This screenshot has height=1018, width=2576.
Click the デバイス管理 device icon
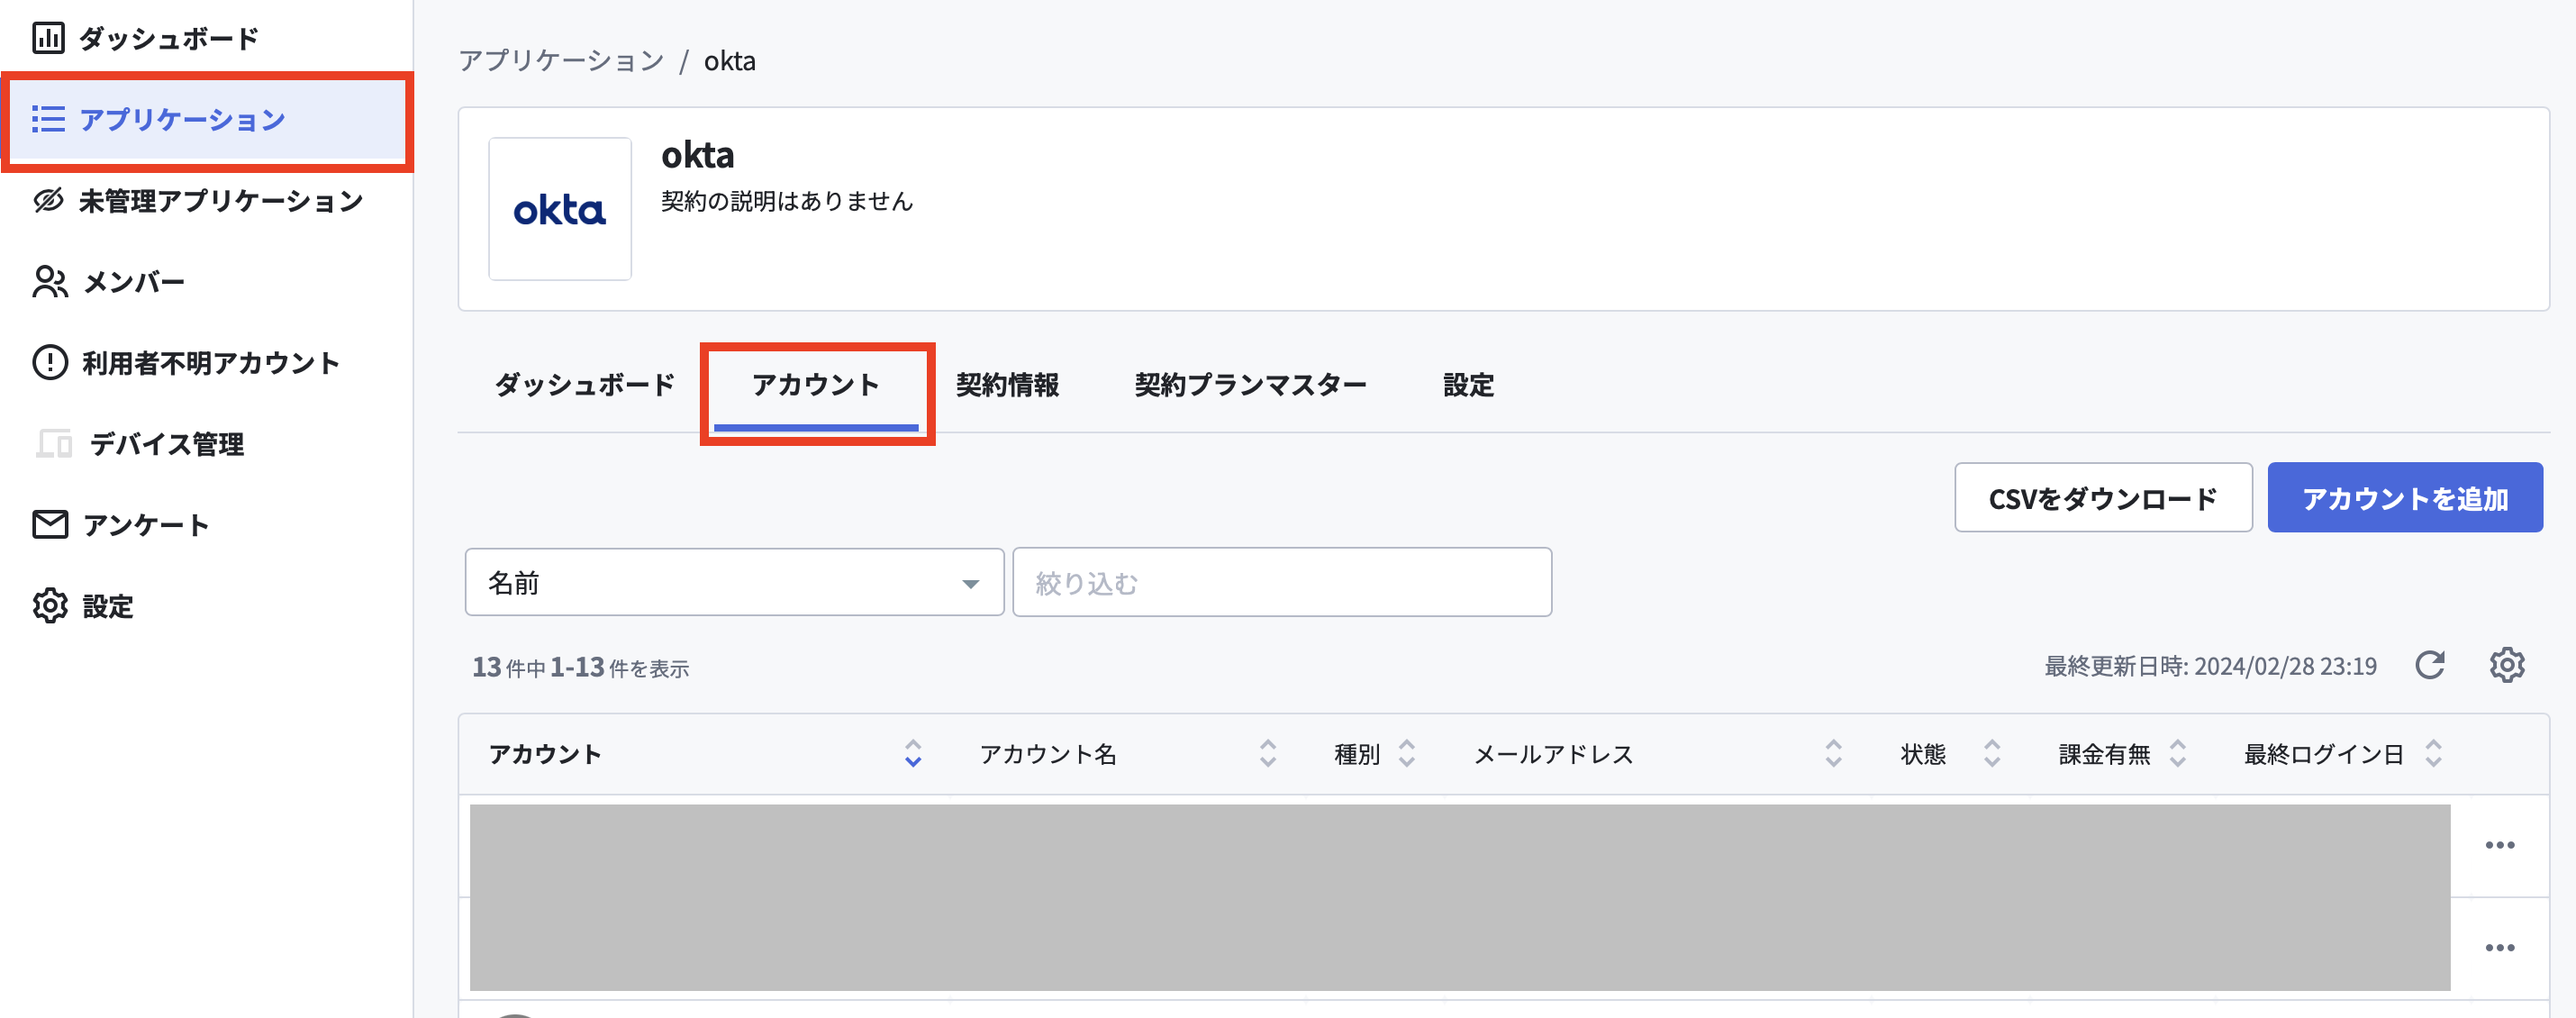(x=54, y=443)
